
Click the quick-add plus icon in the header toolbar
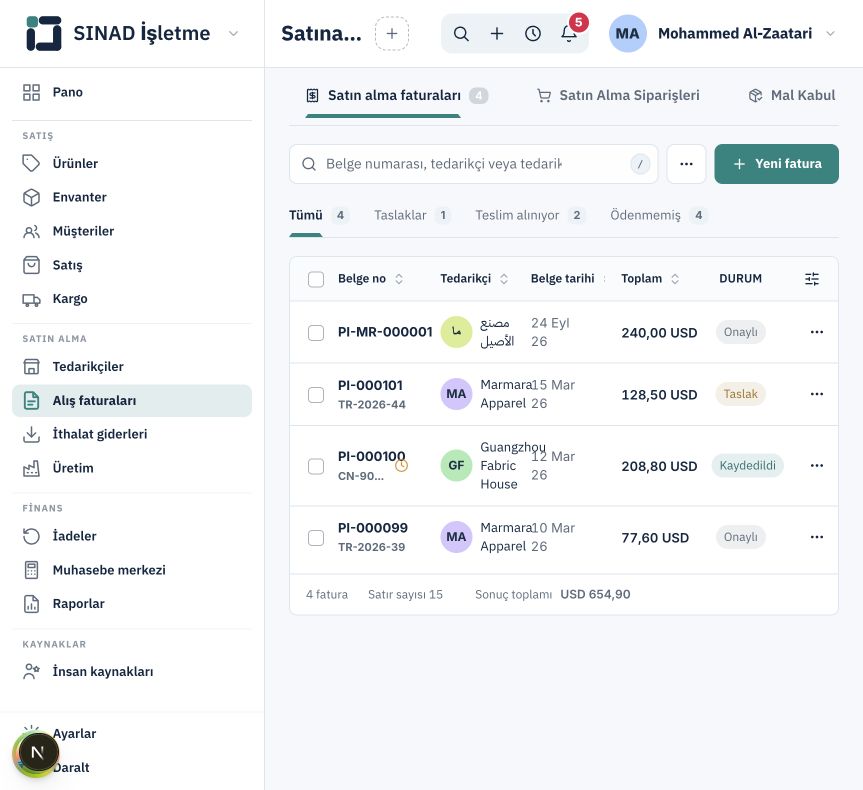pyautogui.click(x=497, y=34)
